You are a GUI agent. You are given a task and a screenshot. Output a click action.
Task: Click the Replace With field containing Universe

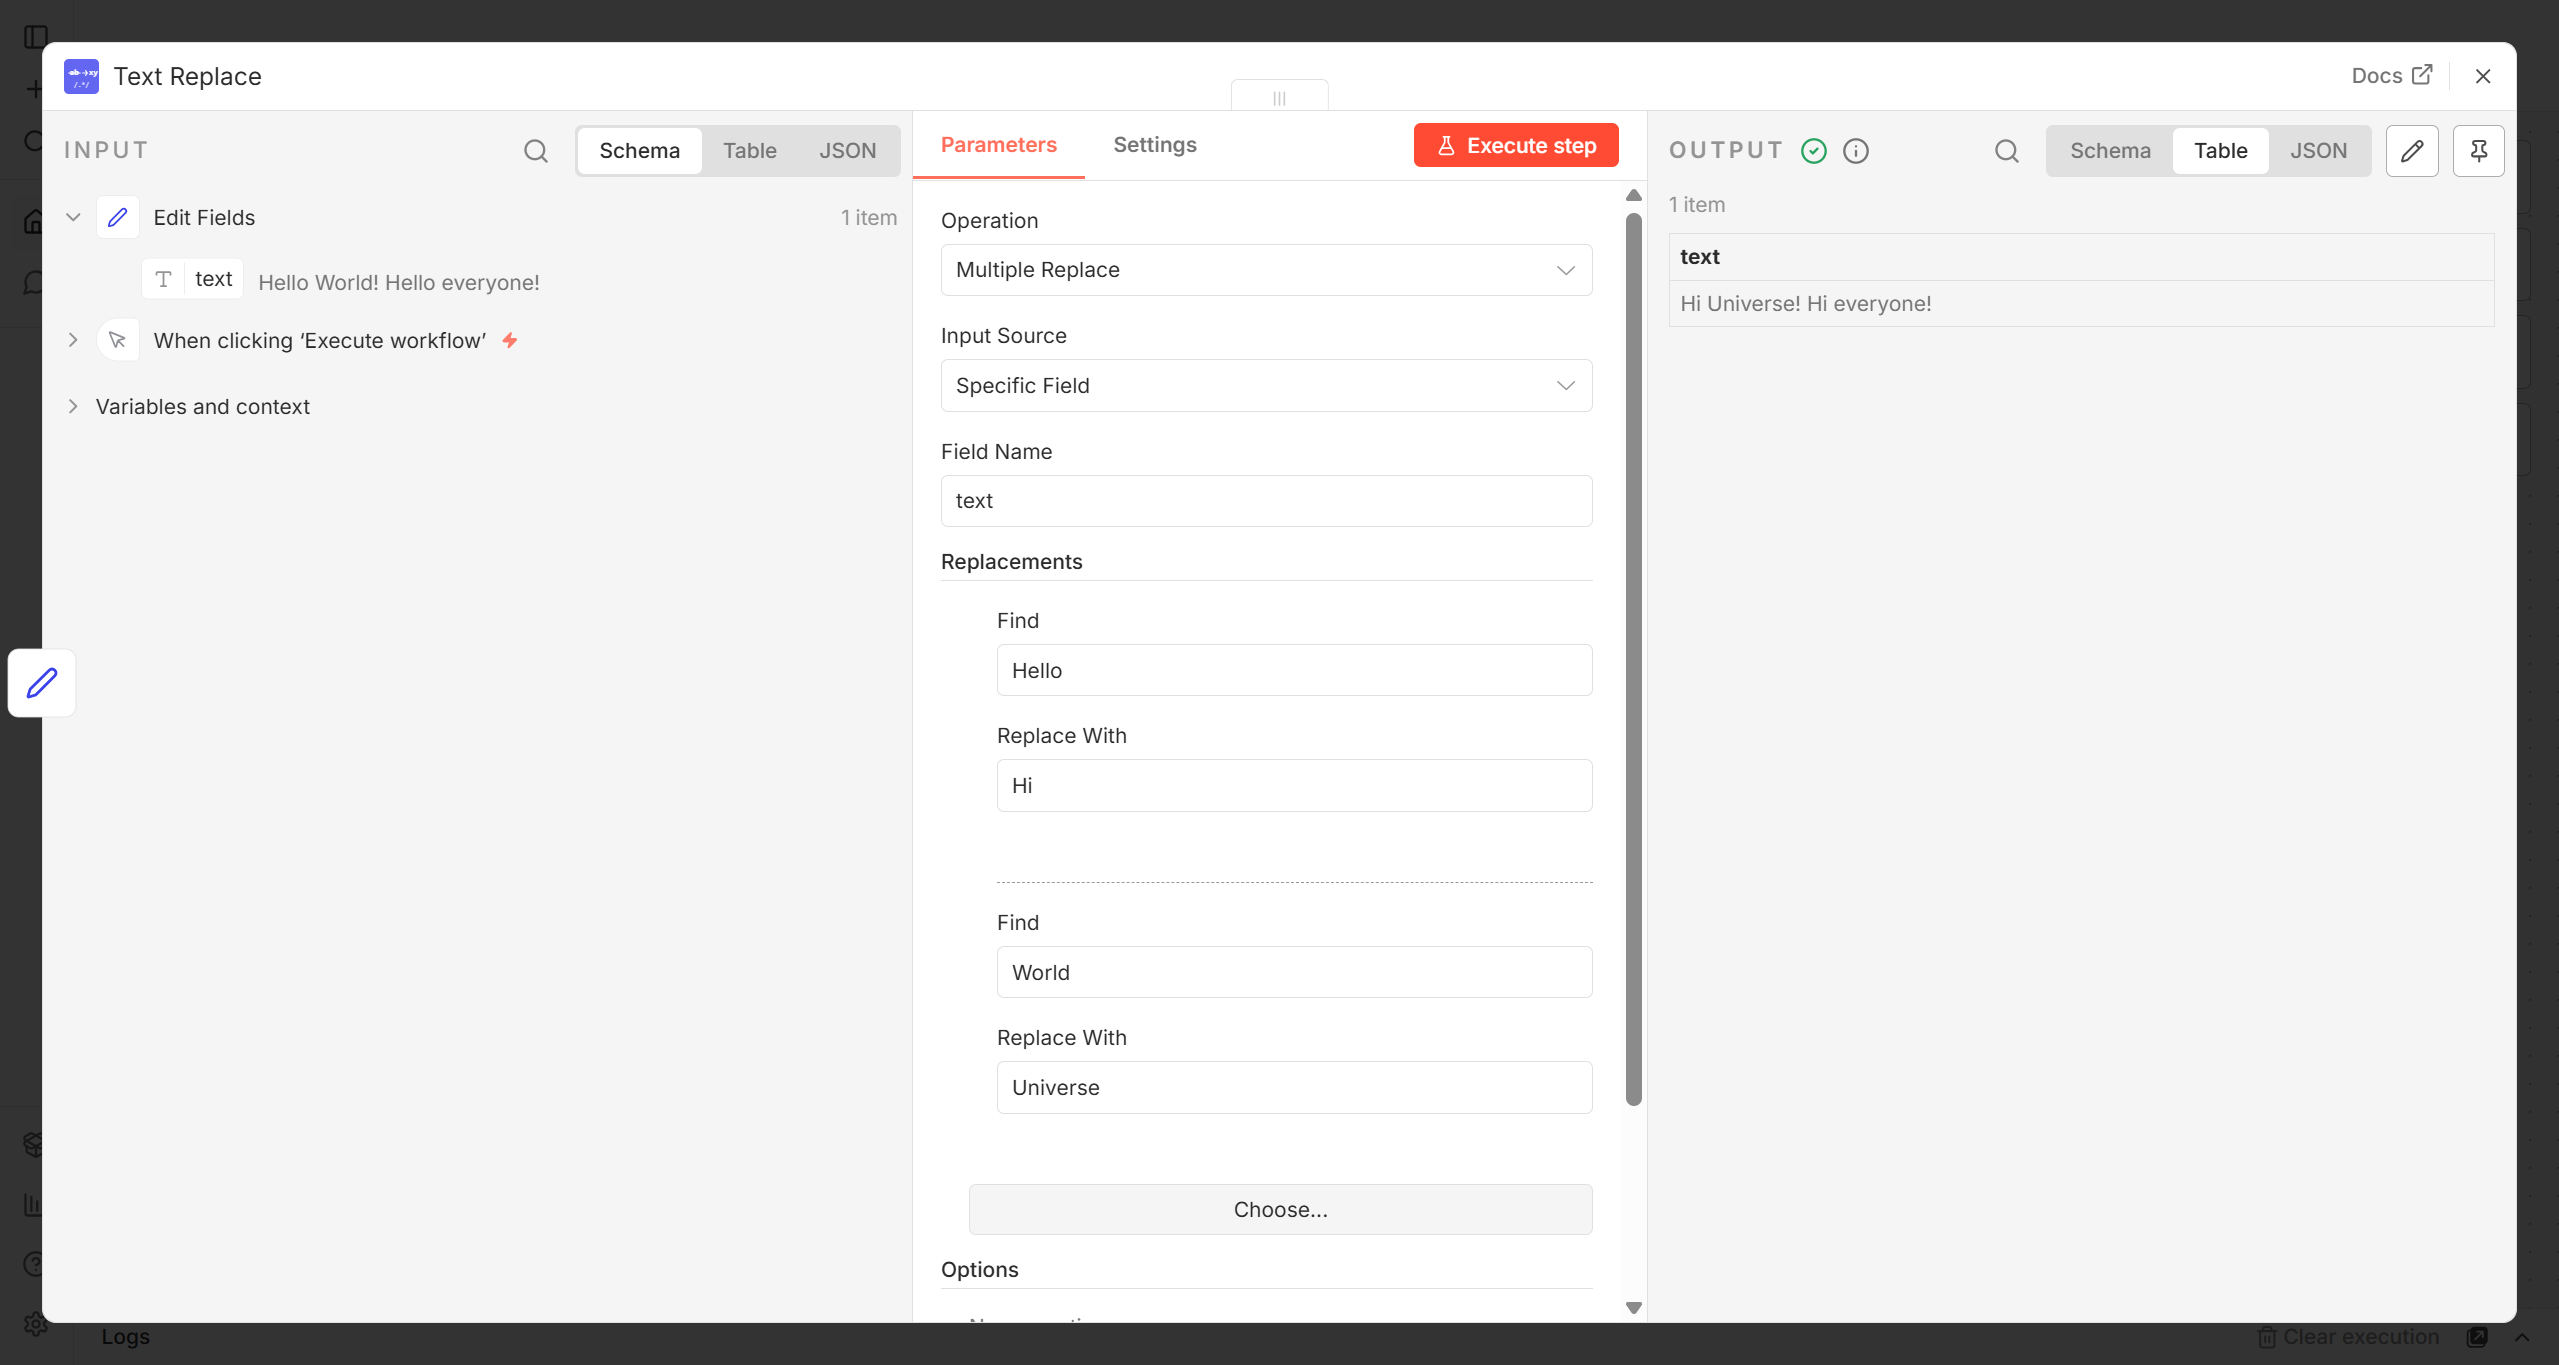point(1294,1087)
